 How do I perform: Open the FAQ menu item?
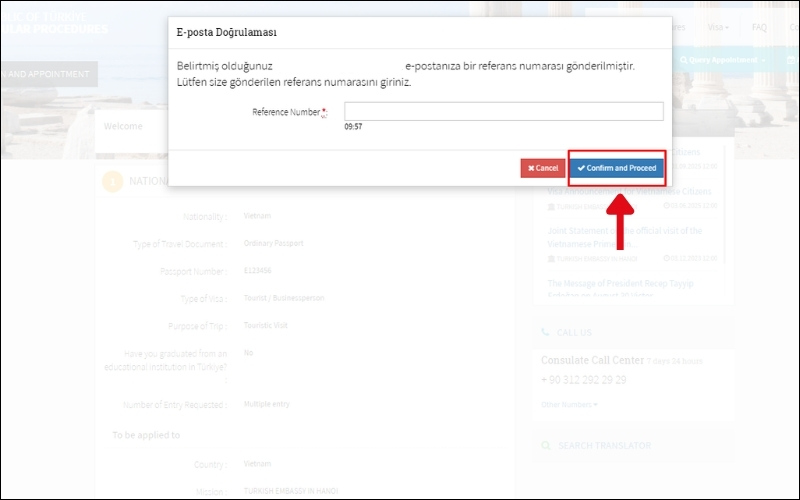pos(759,27)
